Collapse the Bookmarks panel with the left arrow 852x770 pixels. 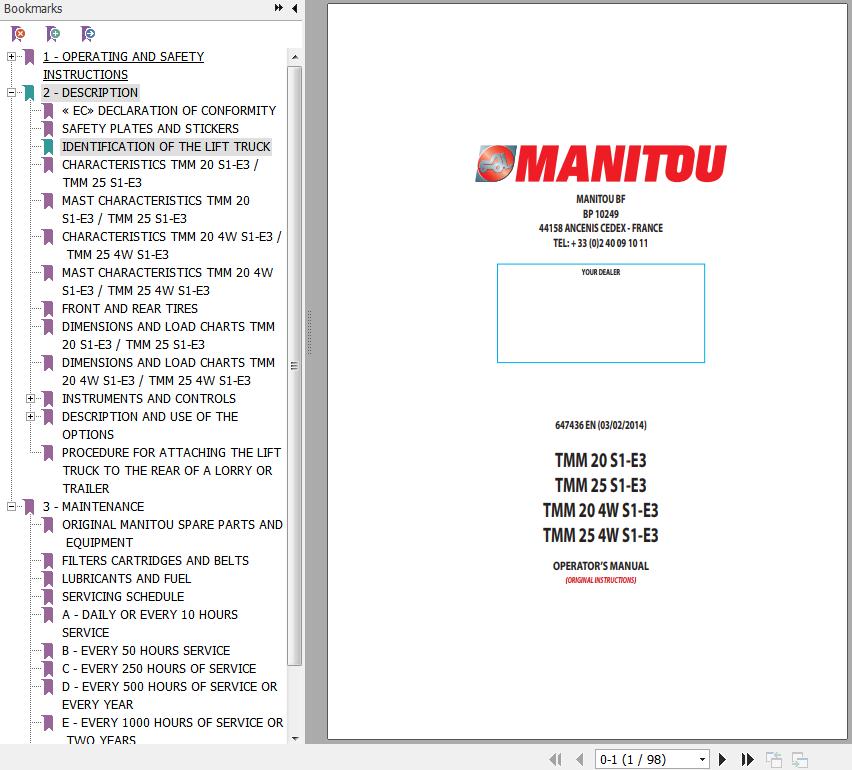point(295,8)
